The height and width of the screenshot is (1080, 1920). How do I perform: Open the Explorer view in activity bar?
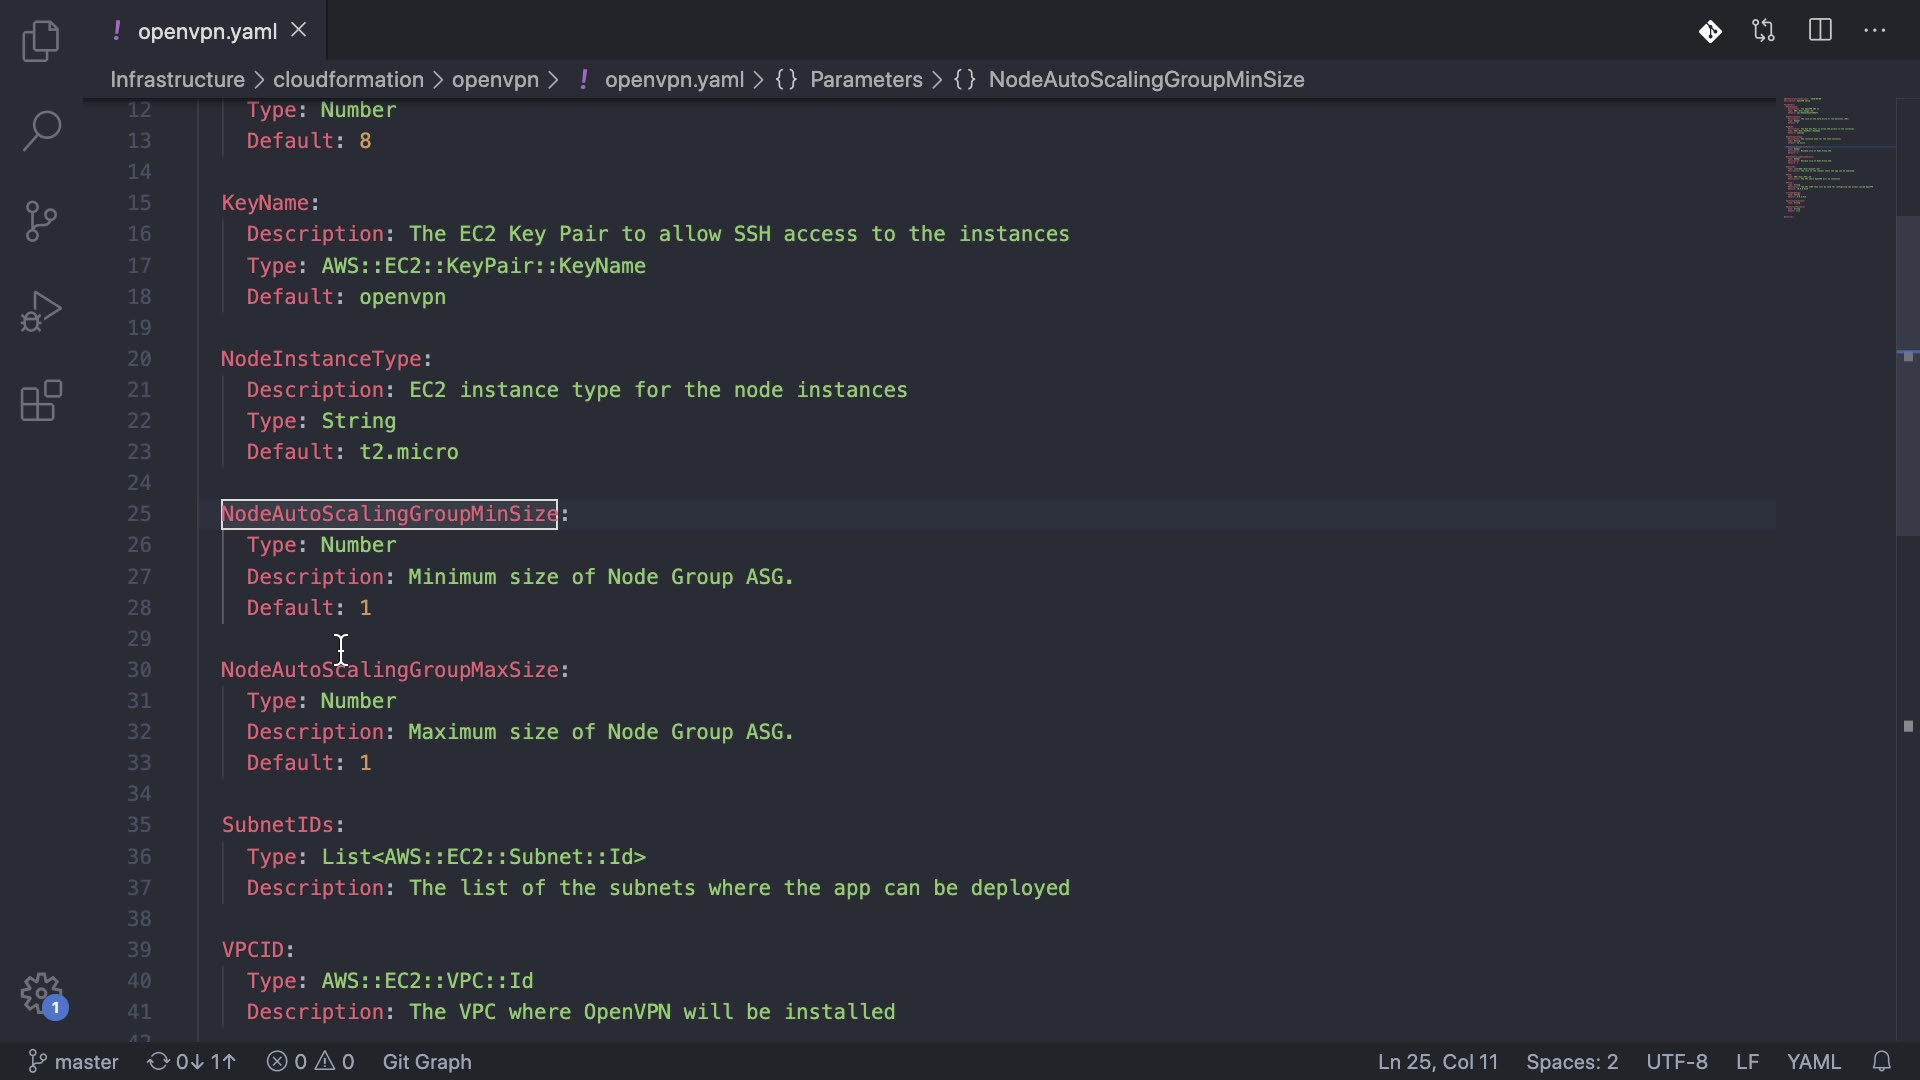pyautogui.click(x=41, y=41)
